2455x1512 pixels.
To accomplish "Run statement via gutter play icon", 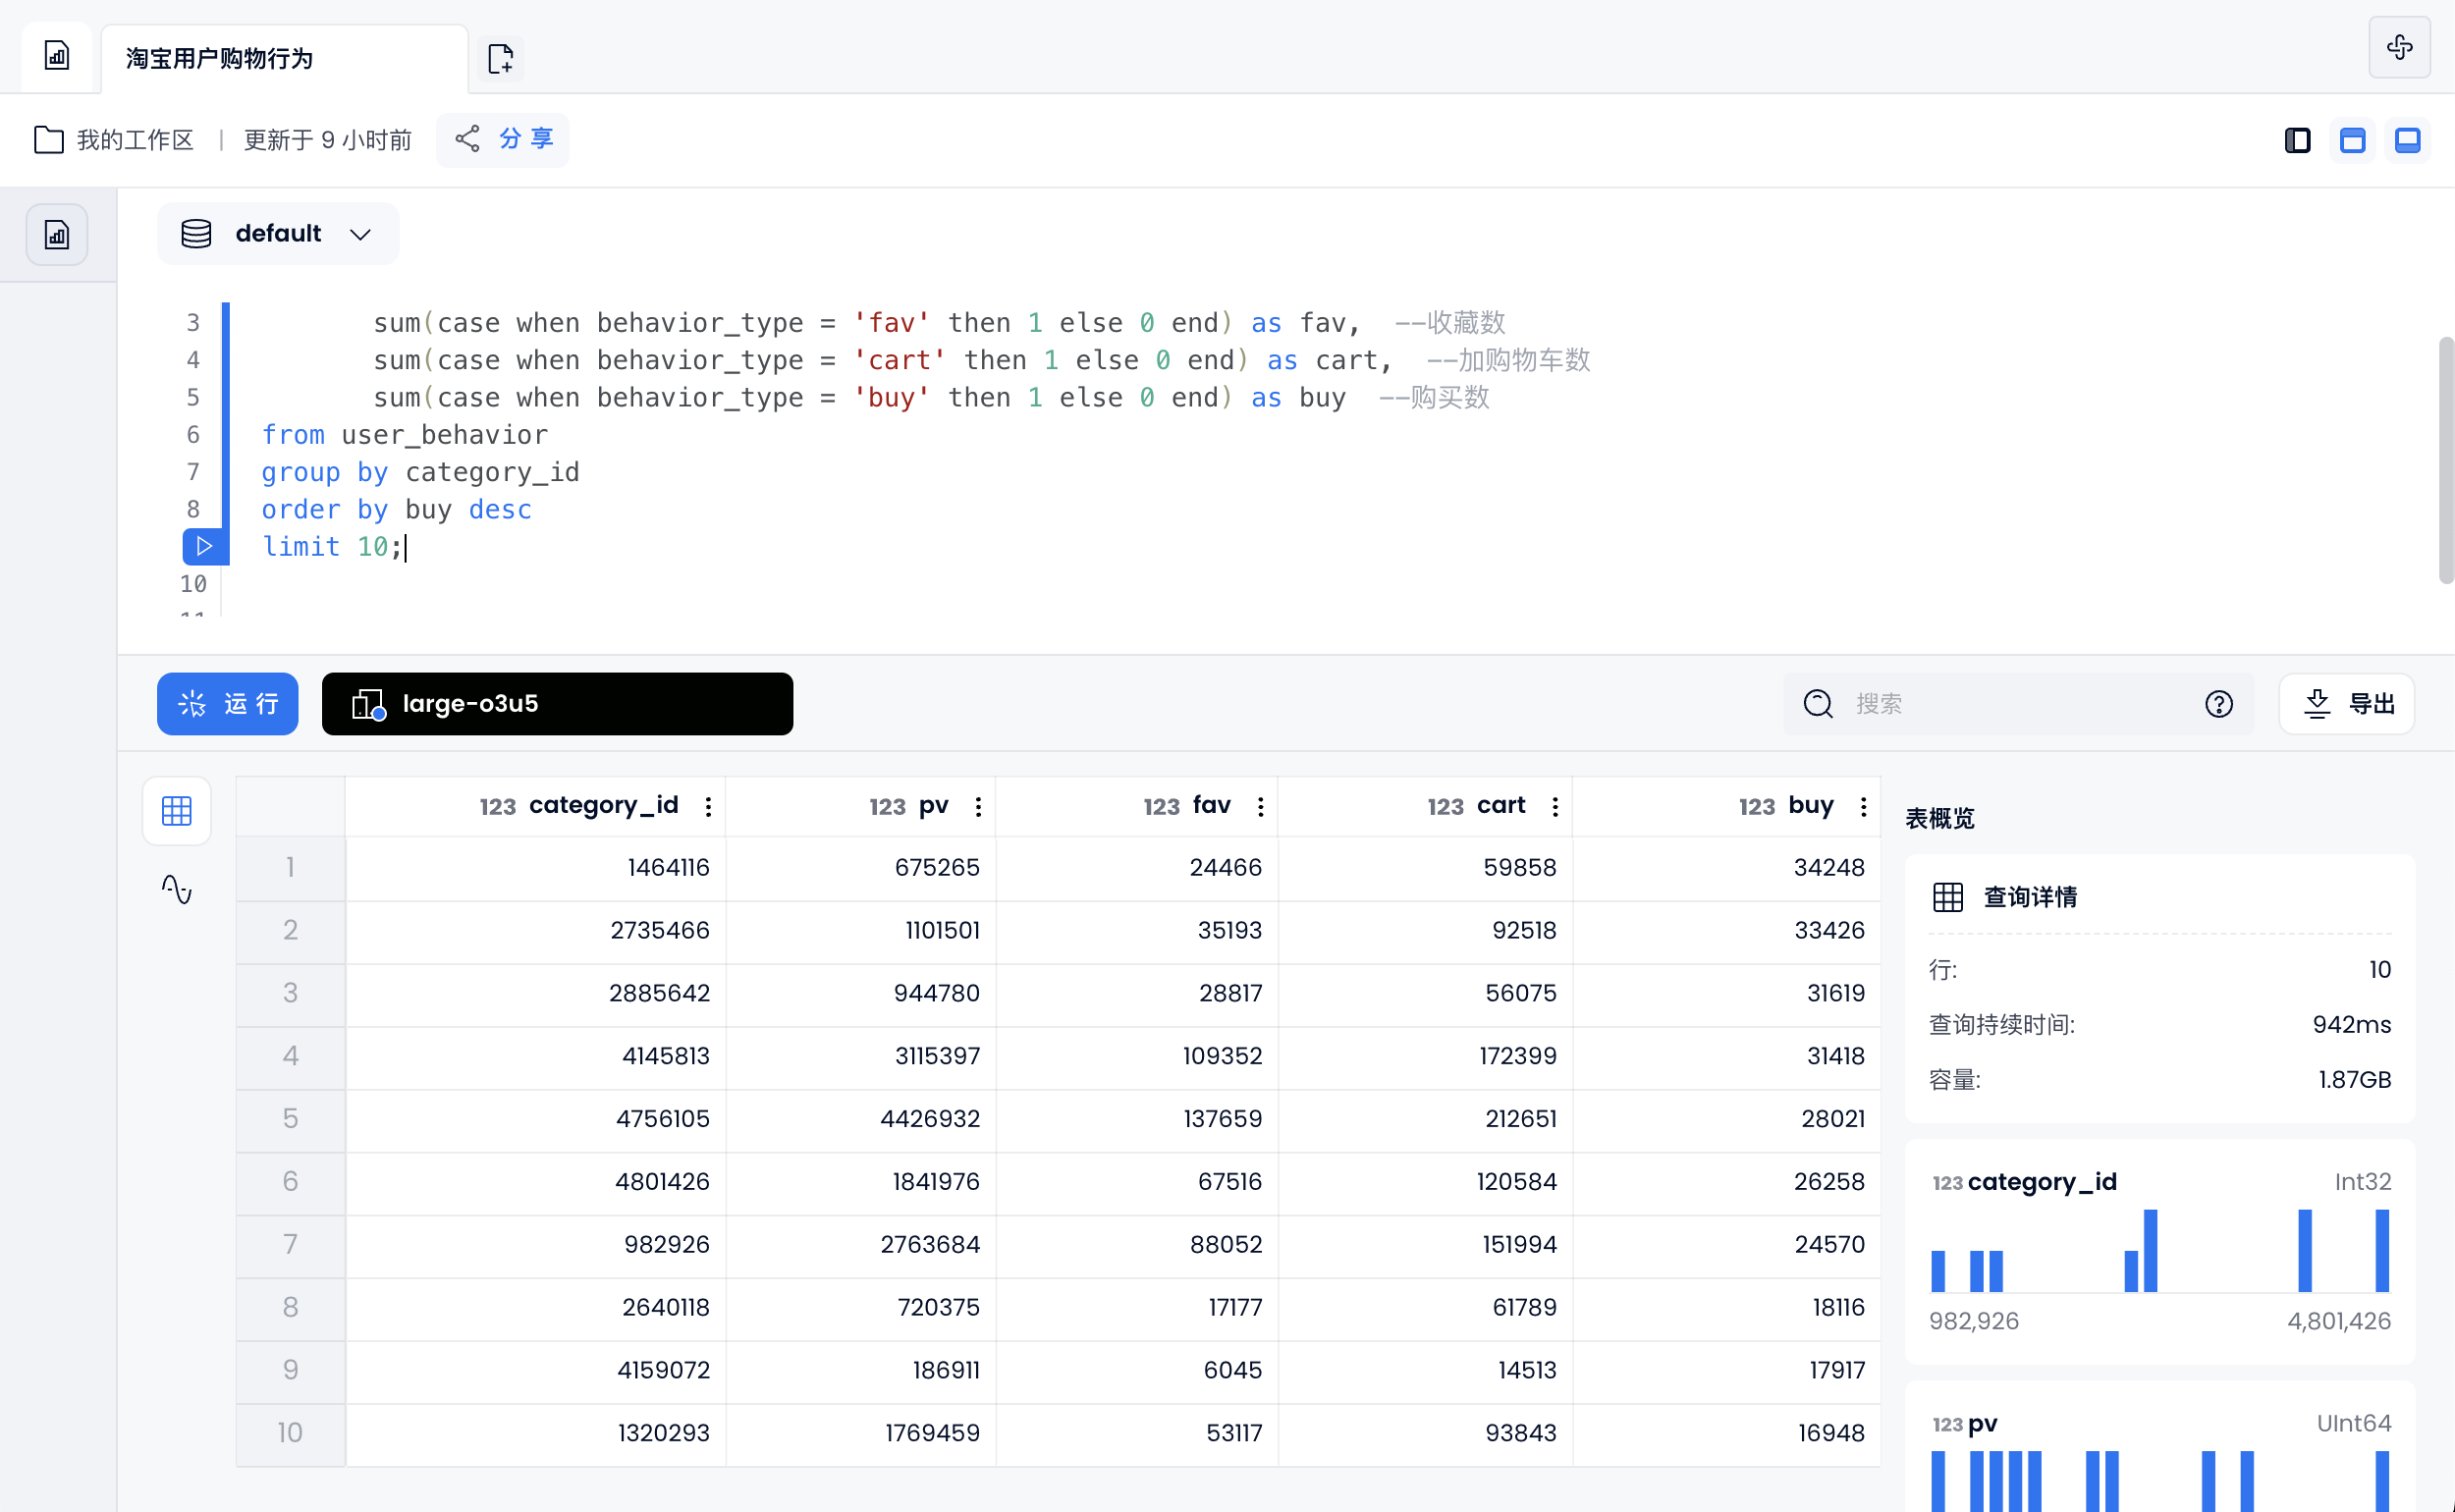I will (x=204, y=546).
